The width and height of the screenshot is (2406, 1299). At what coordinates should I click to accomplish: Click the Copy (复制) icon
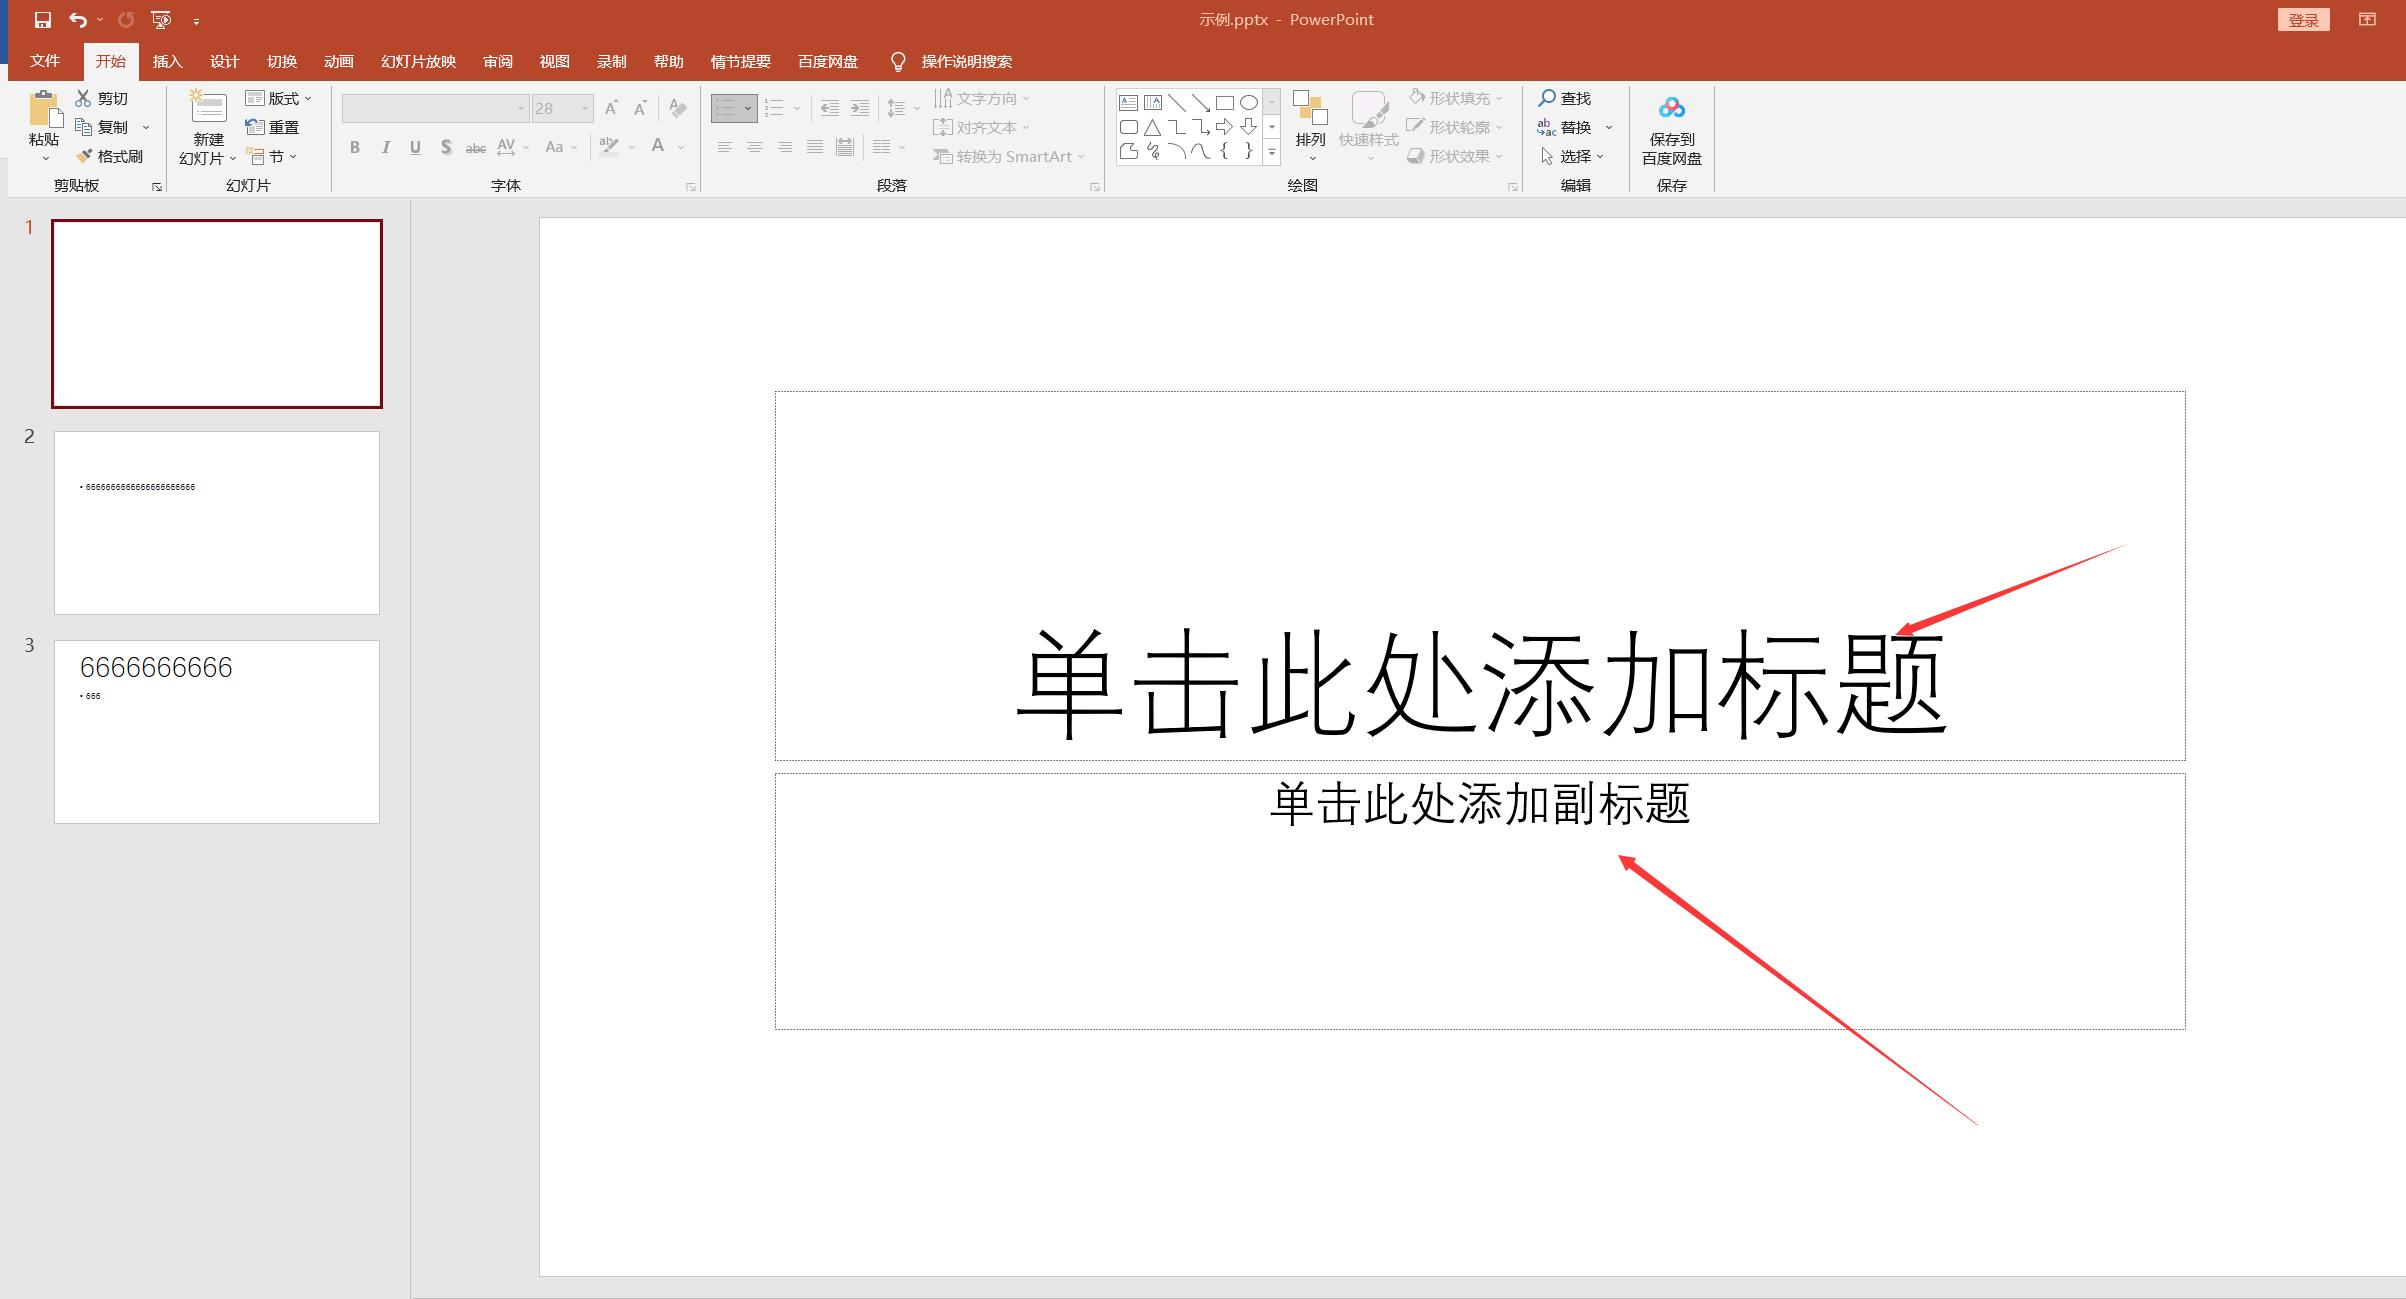84,127
